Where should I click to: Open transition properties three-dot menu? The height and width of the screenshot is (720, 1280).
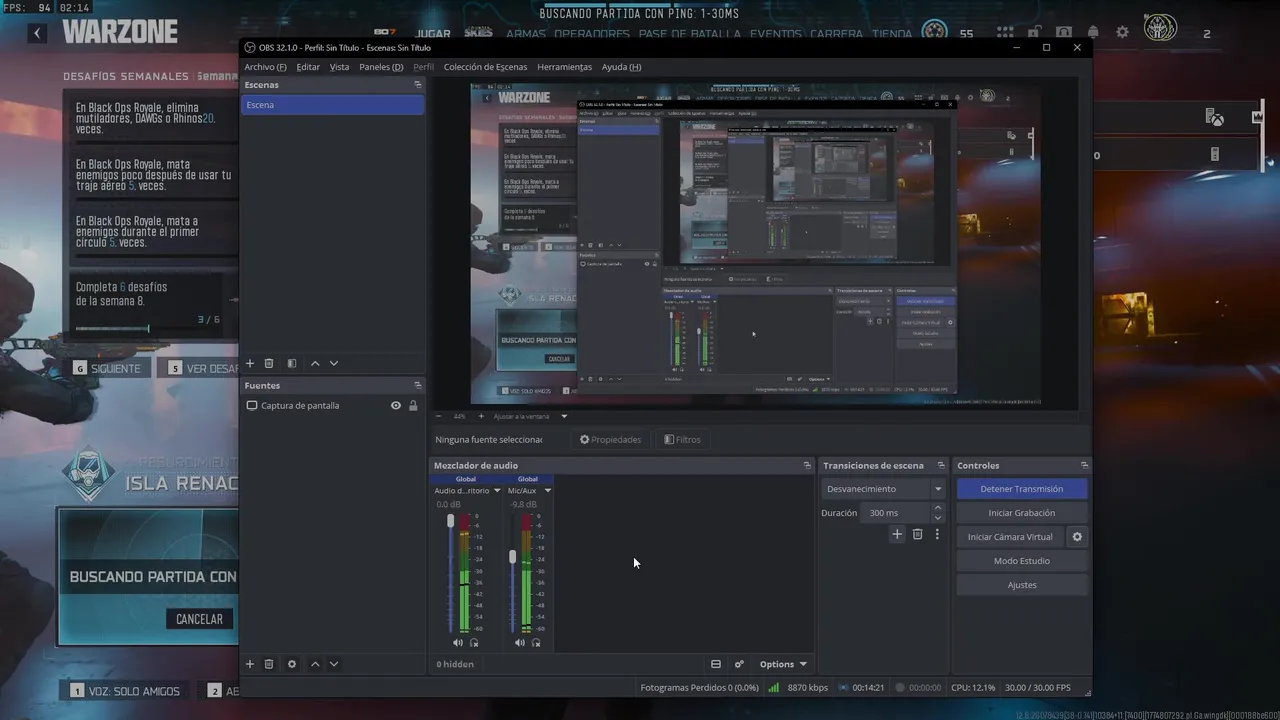937,535
